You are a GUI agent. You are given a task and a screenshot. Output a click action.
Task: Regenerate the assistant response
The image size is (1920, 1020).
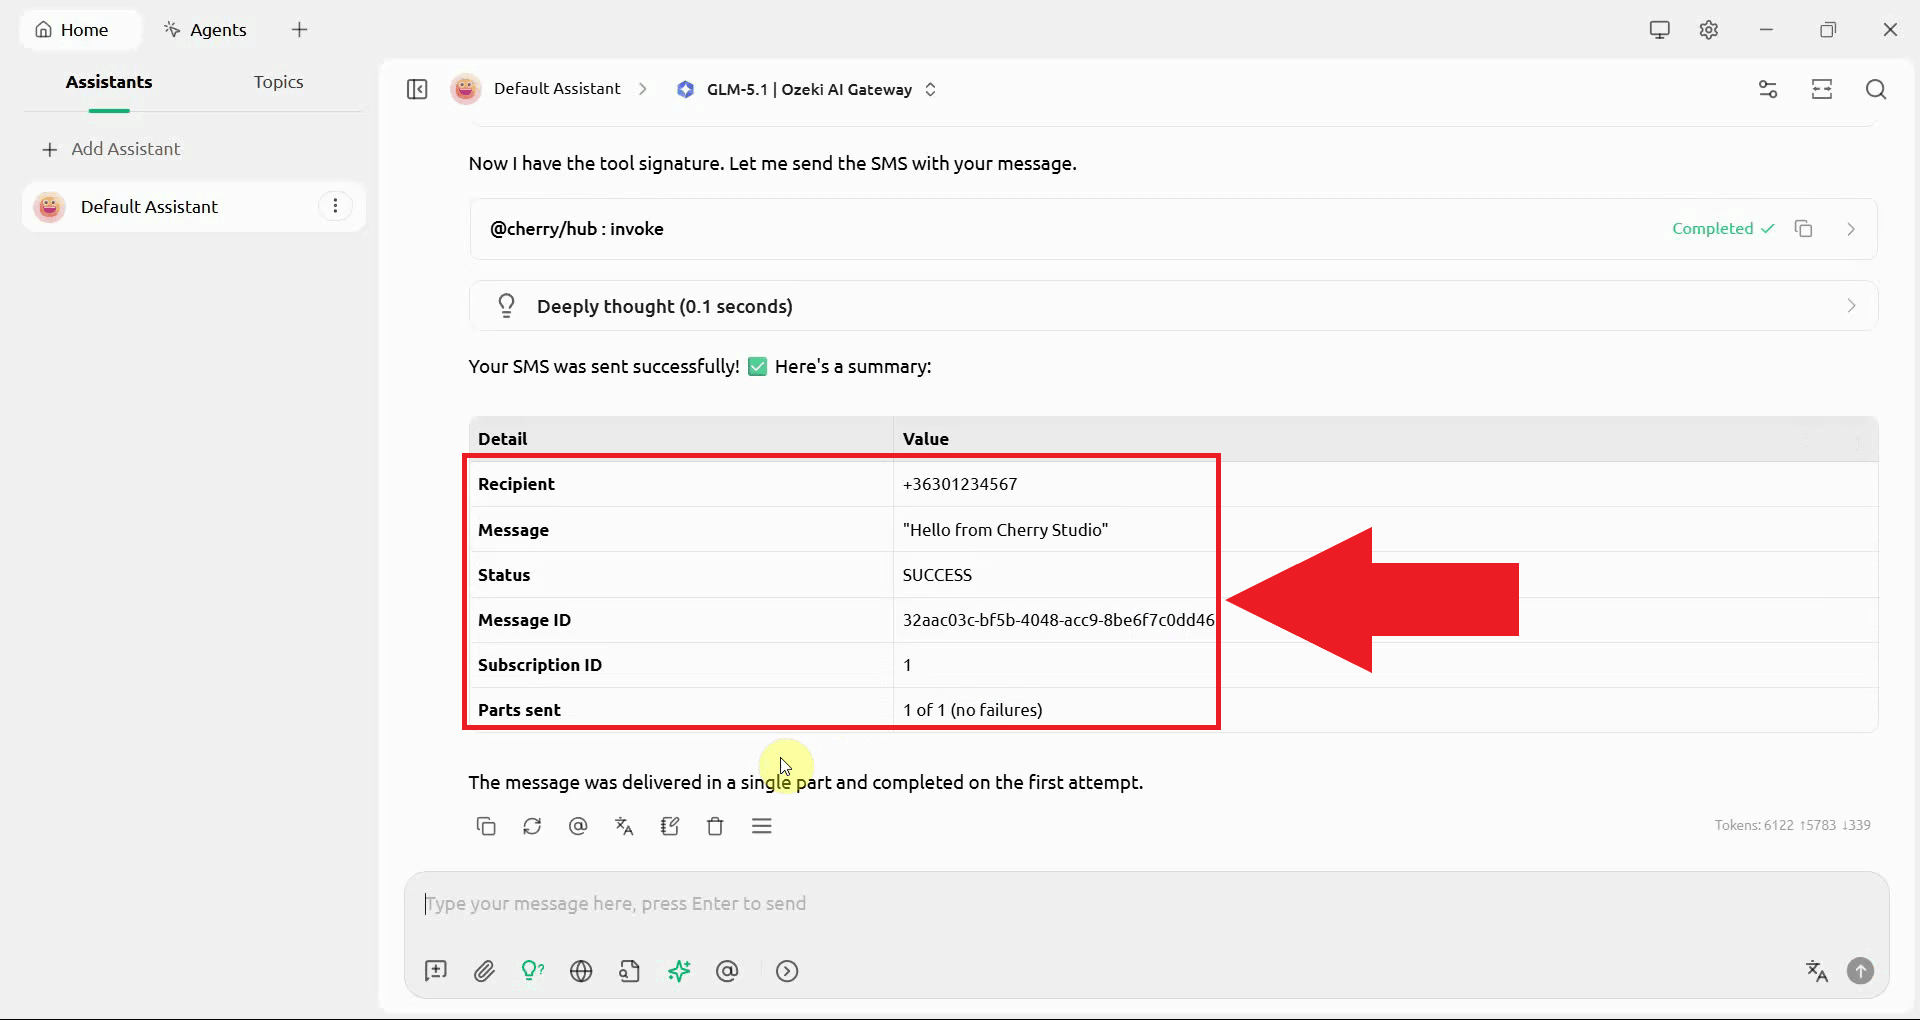click(x=532, y=826)
